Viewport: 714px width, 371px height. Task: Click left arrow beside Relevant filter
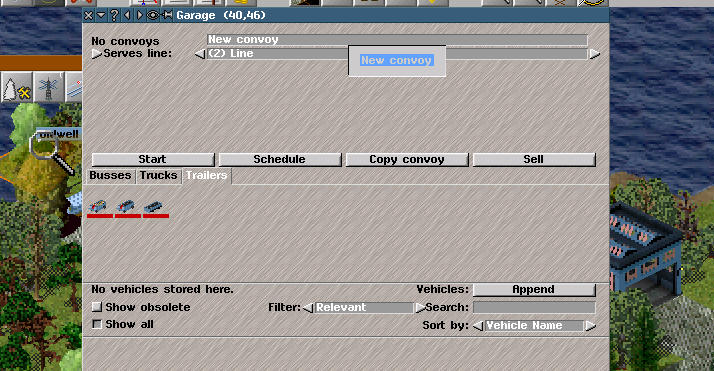[x=308, y=308]
